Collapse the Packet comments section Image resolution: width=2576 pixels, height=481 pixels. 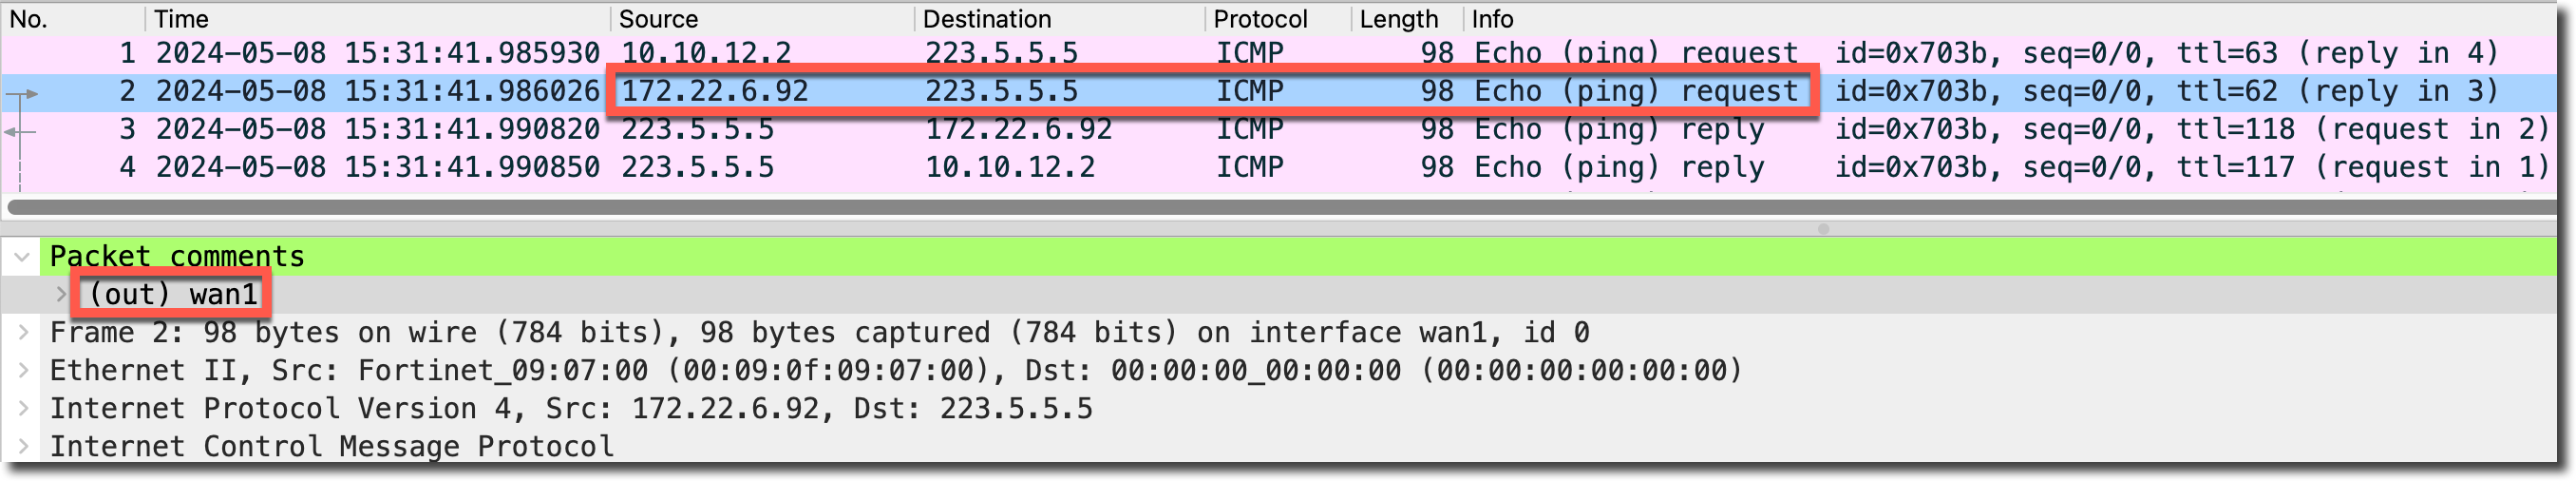(x=22, y=257)
